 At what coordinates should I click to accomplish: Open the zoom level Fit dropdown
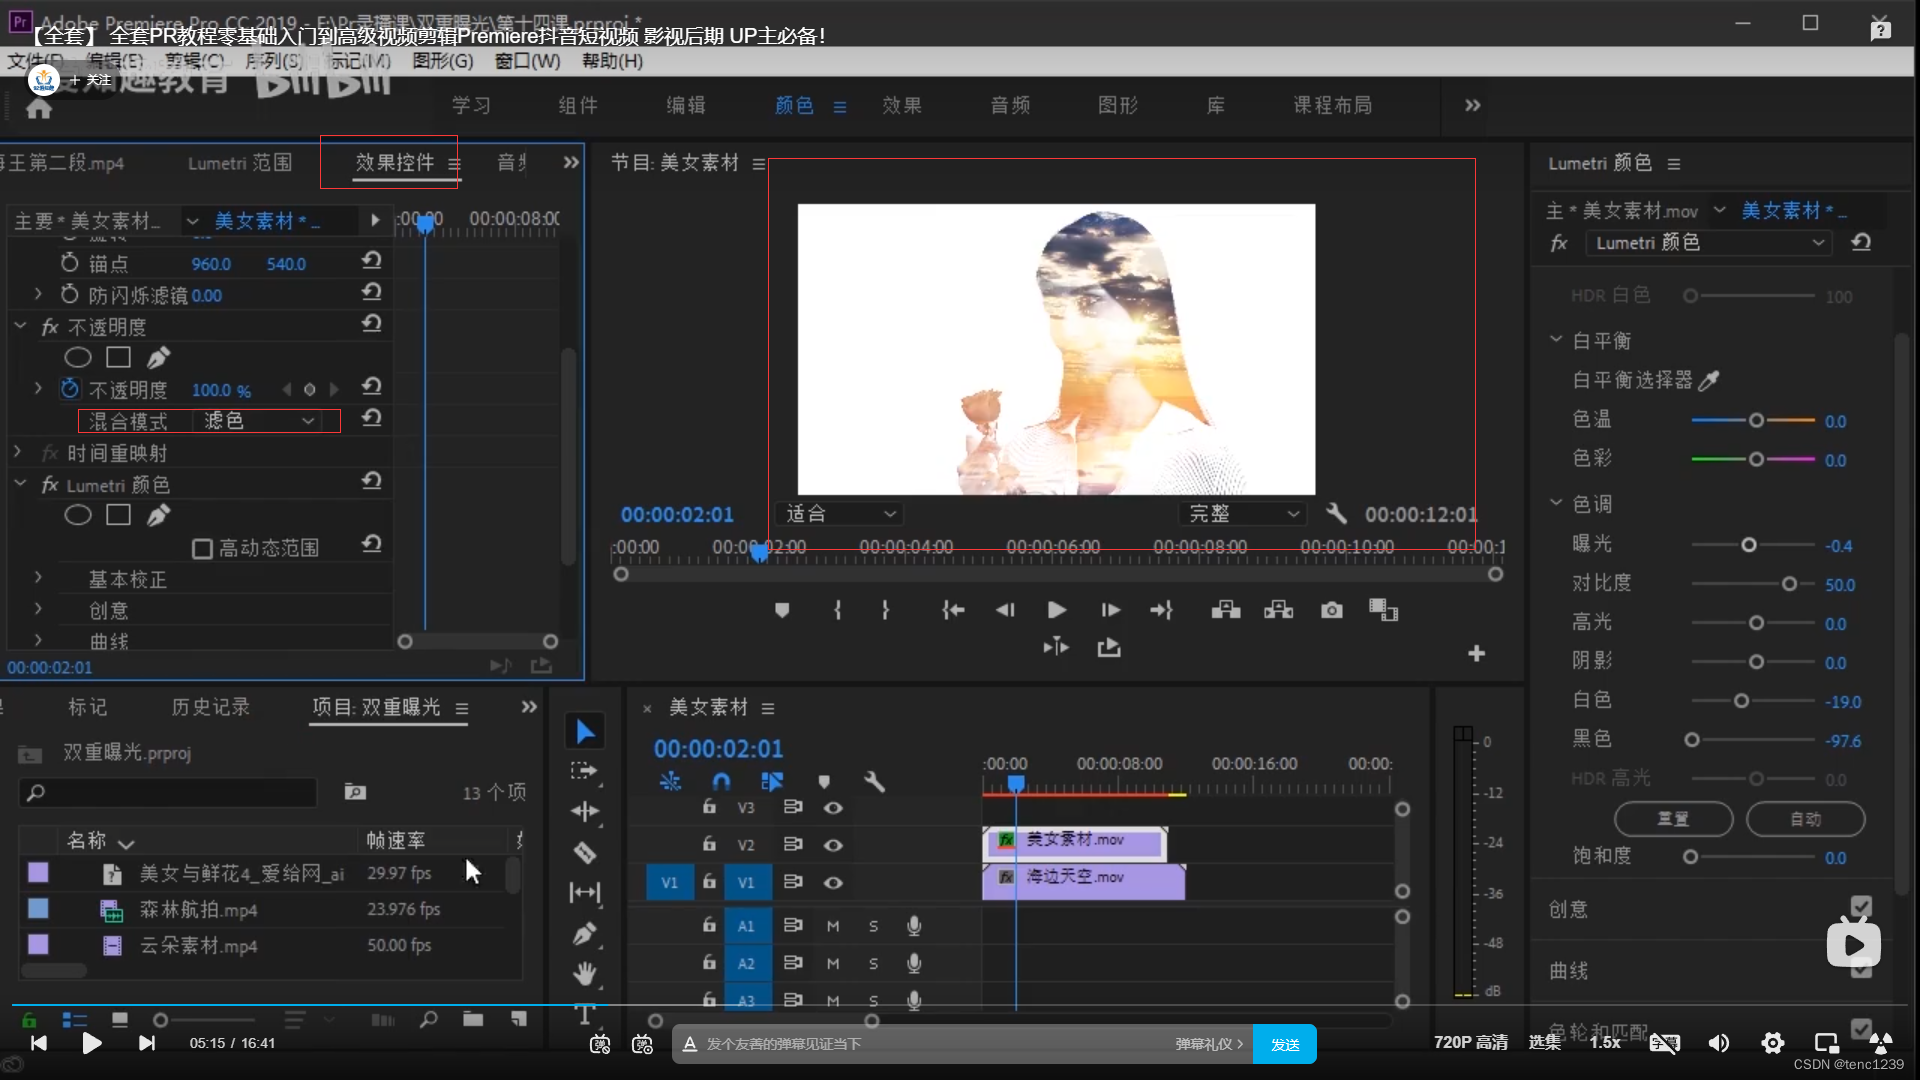840,514
